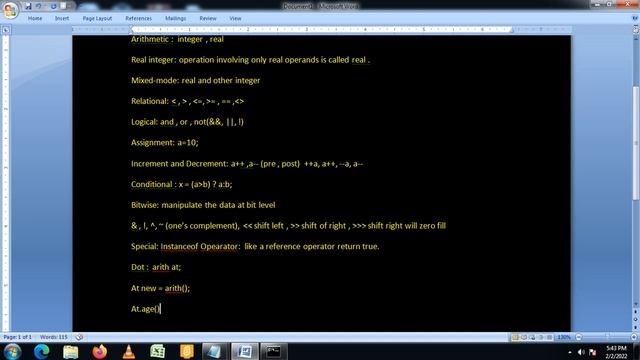
Task: Open the Review tab
Action: pyautogui.click(x=208, y=18)
